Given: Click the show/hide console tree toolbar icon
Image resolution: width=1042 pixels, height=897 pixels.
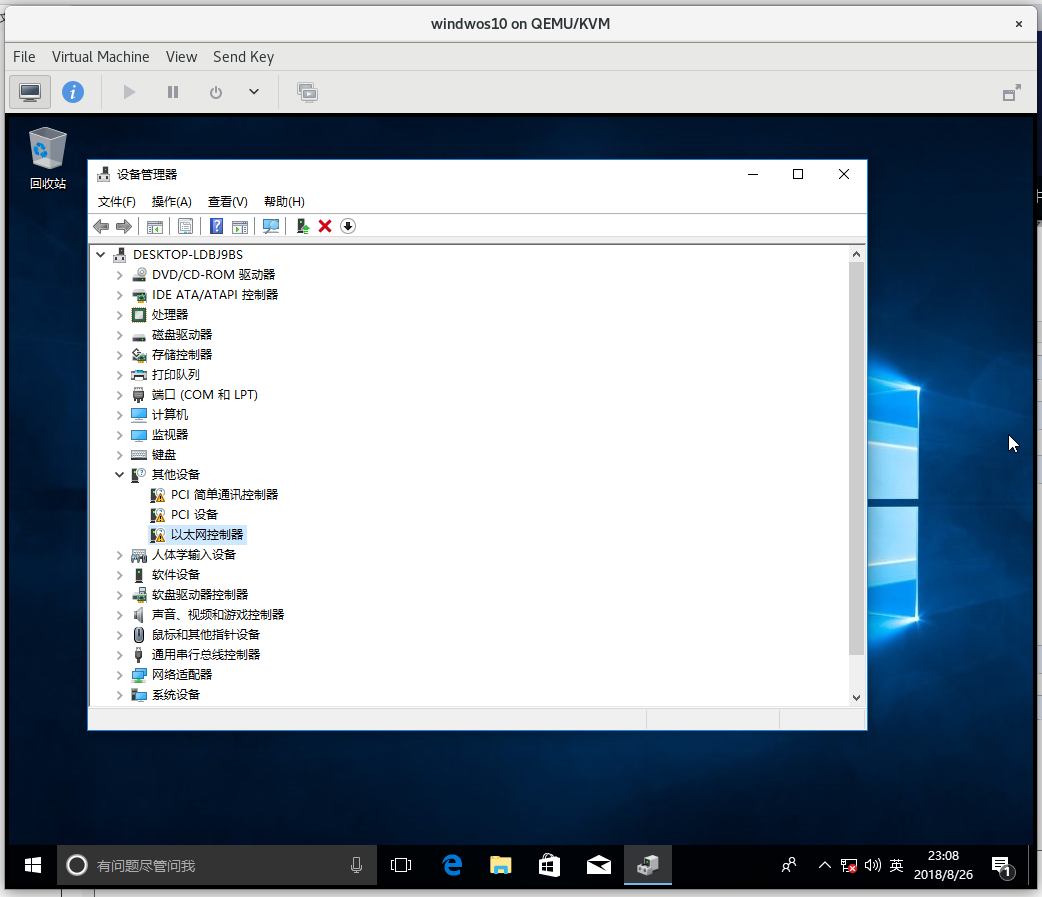Looking at the screenshot, I should point(155,227).
